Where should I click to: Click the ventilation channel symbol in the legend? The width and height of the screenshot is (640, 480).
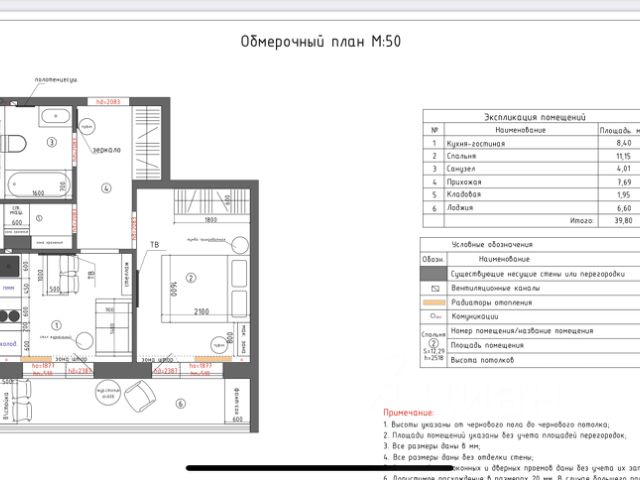435,289
